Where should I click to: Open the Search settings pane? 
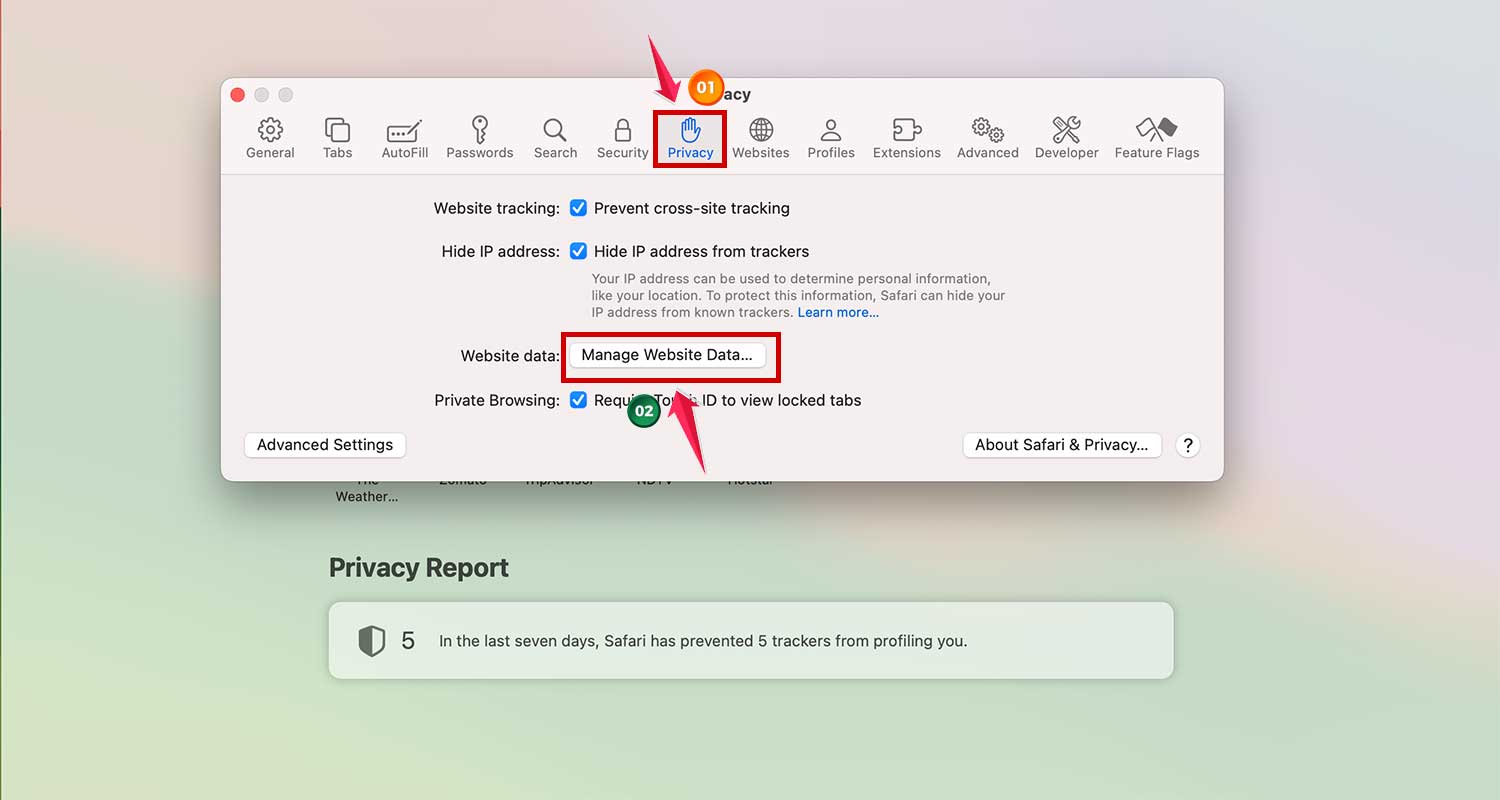pos(555,138)
